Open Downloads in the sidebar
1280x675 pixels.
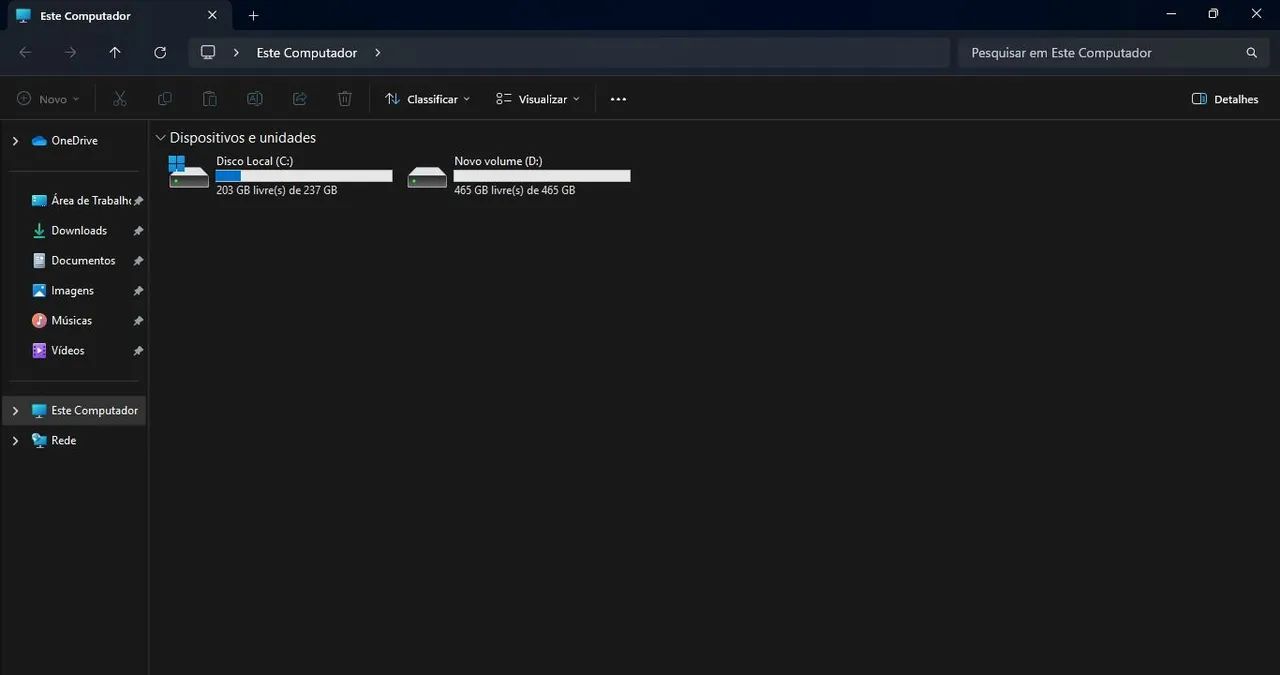coord(79,231)
